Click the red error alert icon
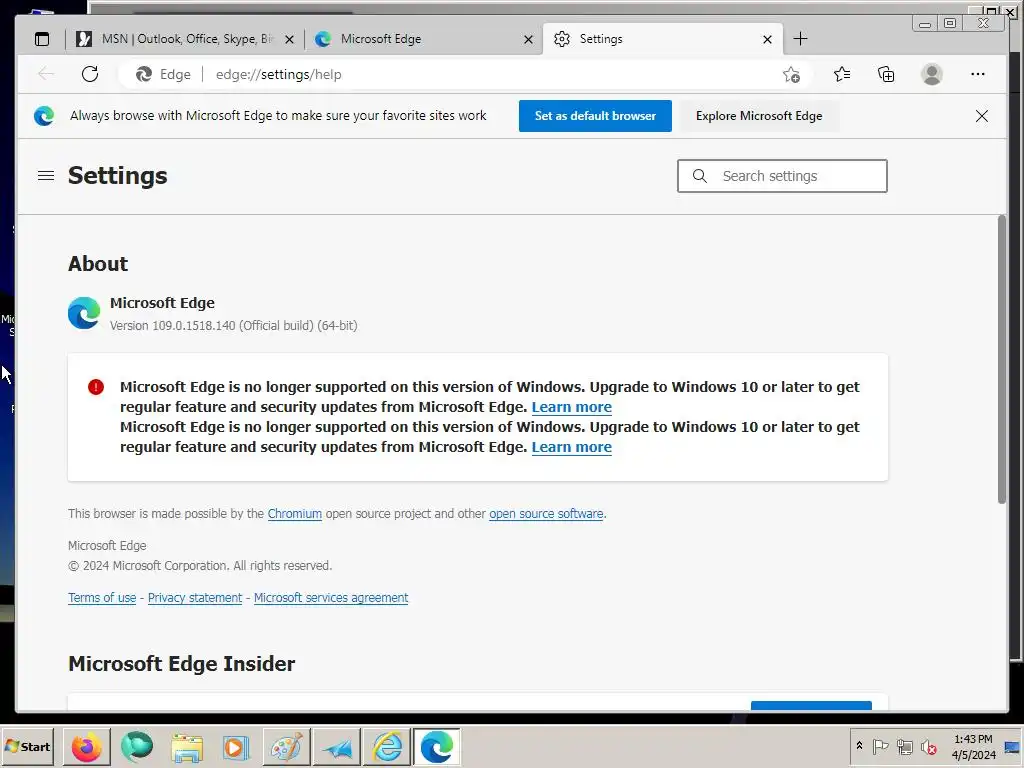 [96, 387]
